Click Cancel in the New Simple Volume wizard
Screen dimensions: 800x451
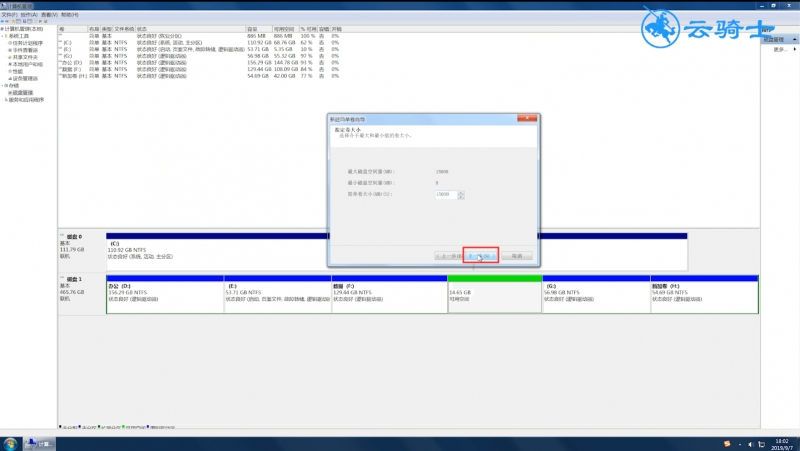[x=516, y=256]
